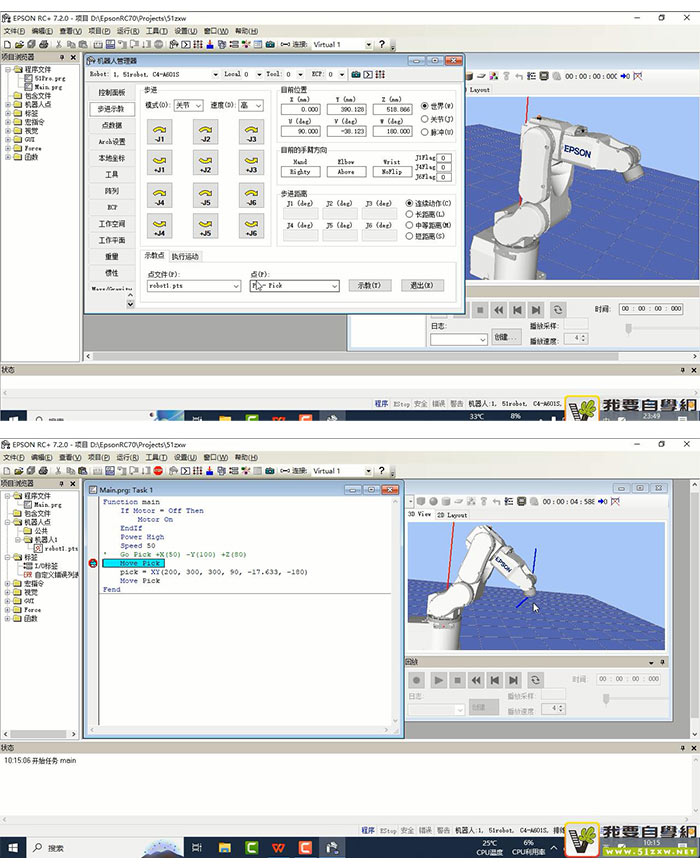Open the 工作空间 side tab
Viewport: 700px width, 866px height.
coord(112,224)
